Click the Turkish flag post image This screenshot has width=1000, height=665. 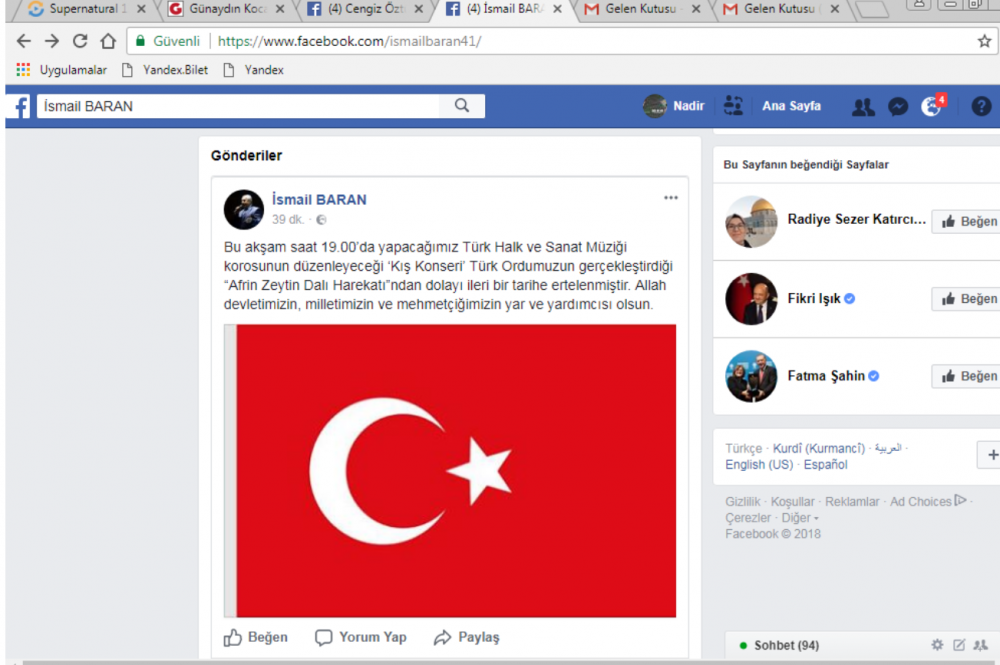(x=450, y=470)
